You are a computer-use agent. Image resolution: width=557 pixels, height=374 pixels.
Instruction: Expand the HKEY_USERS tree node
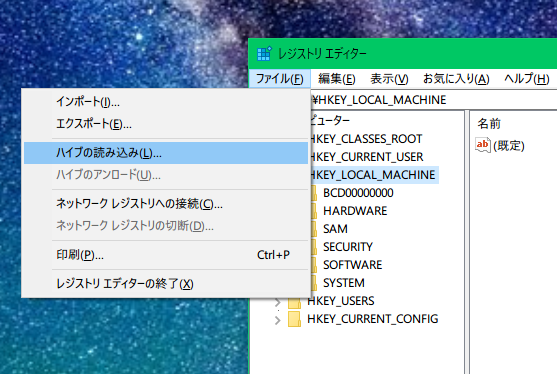(278, 303)
